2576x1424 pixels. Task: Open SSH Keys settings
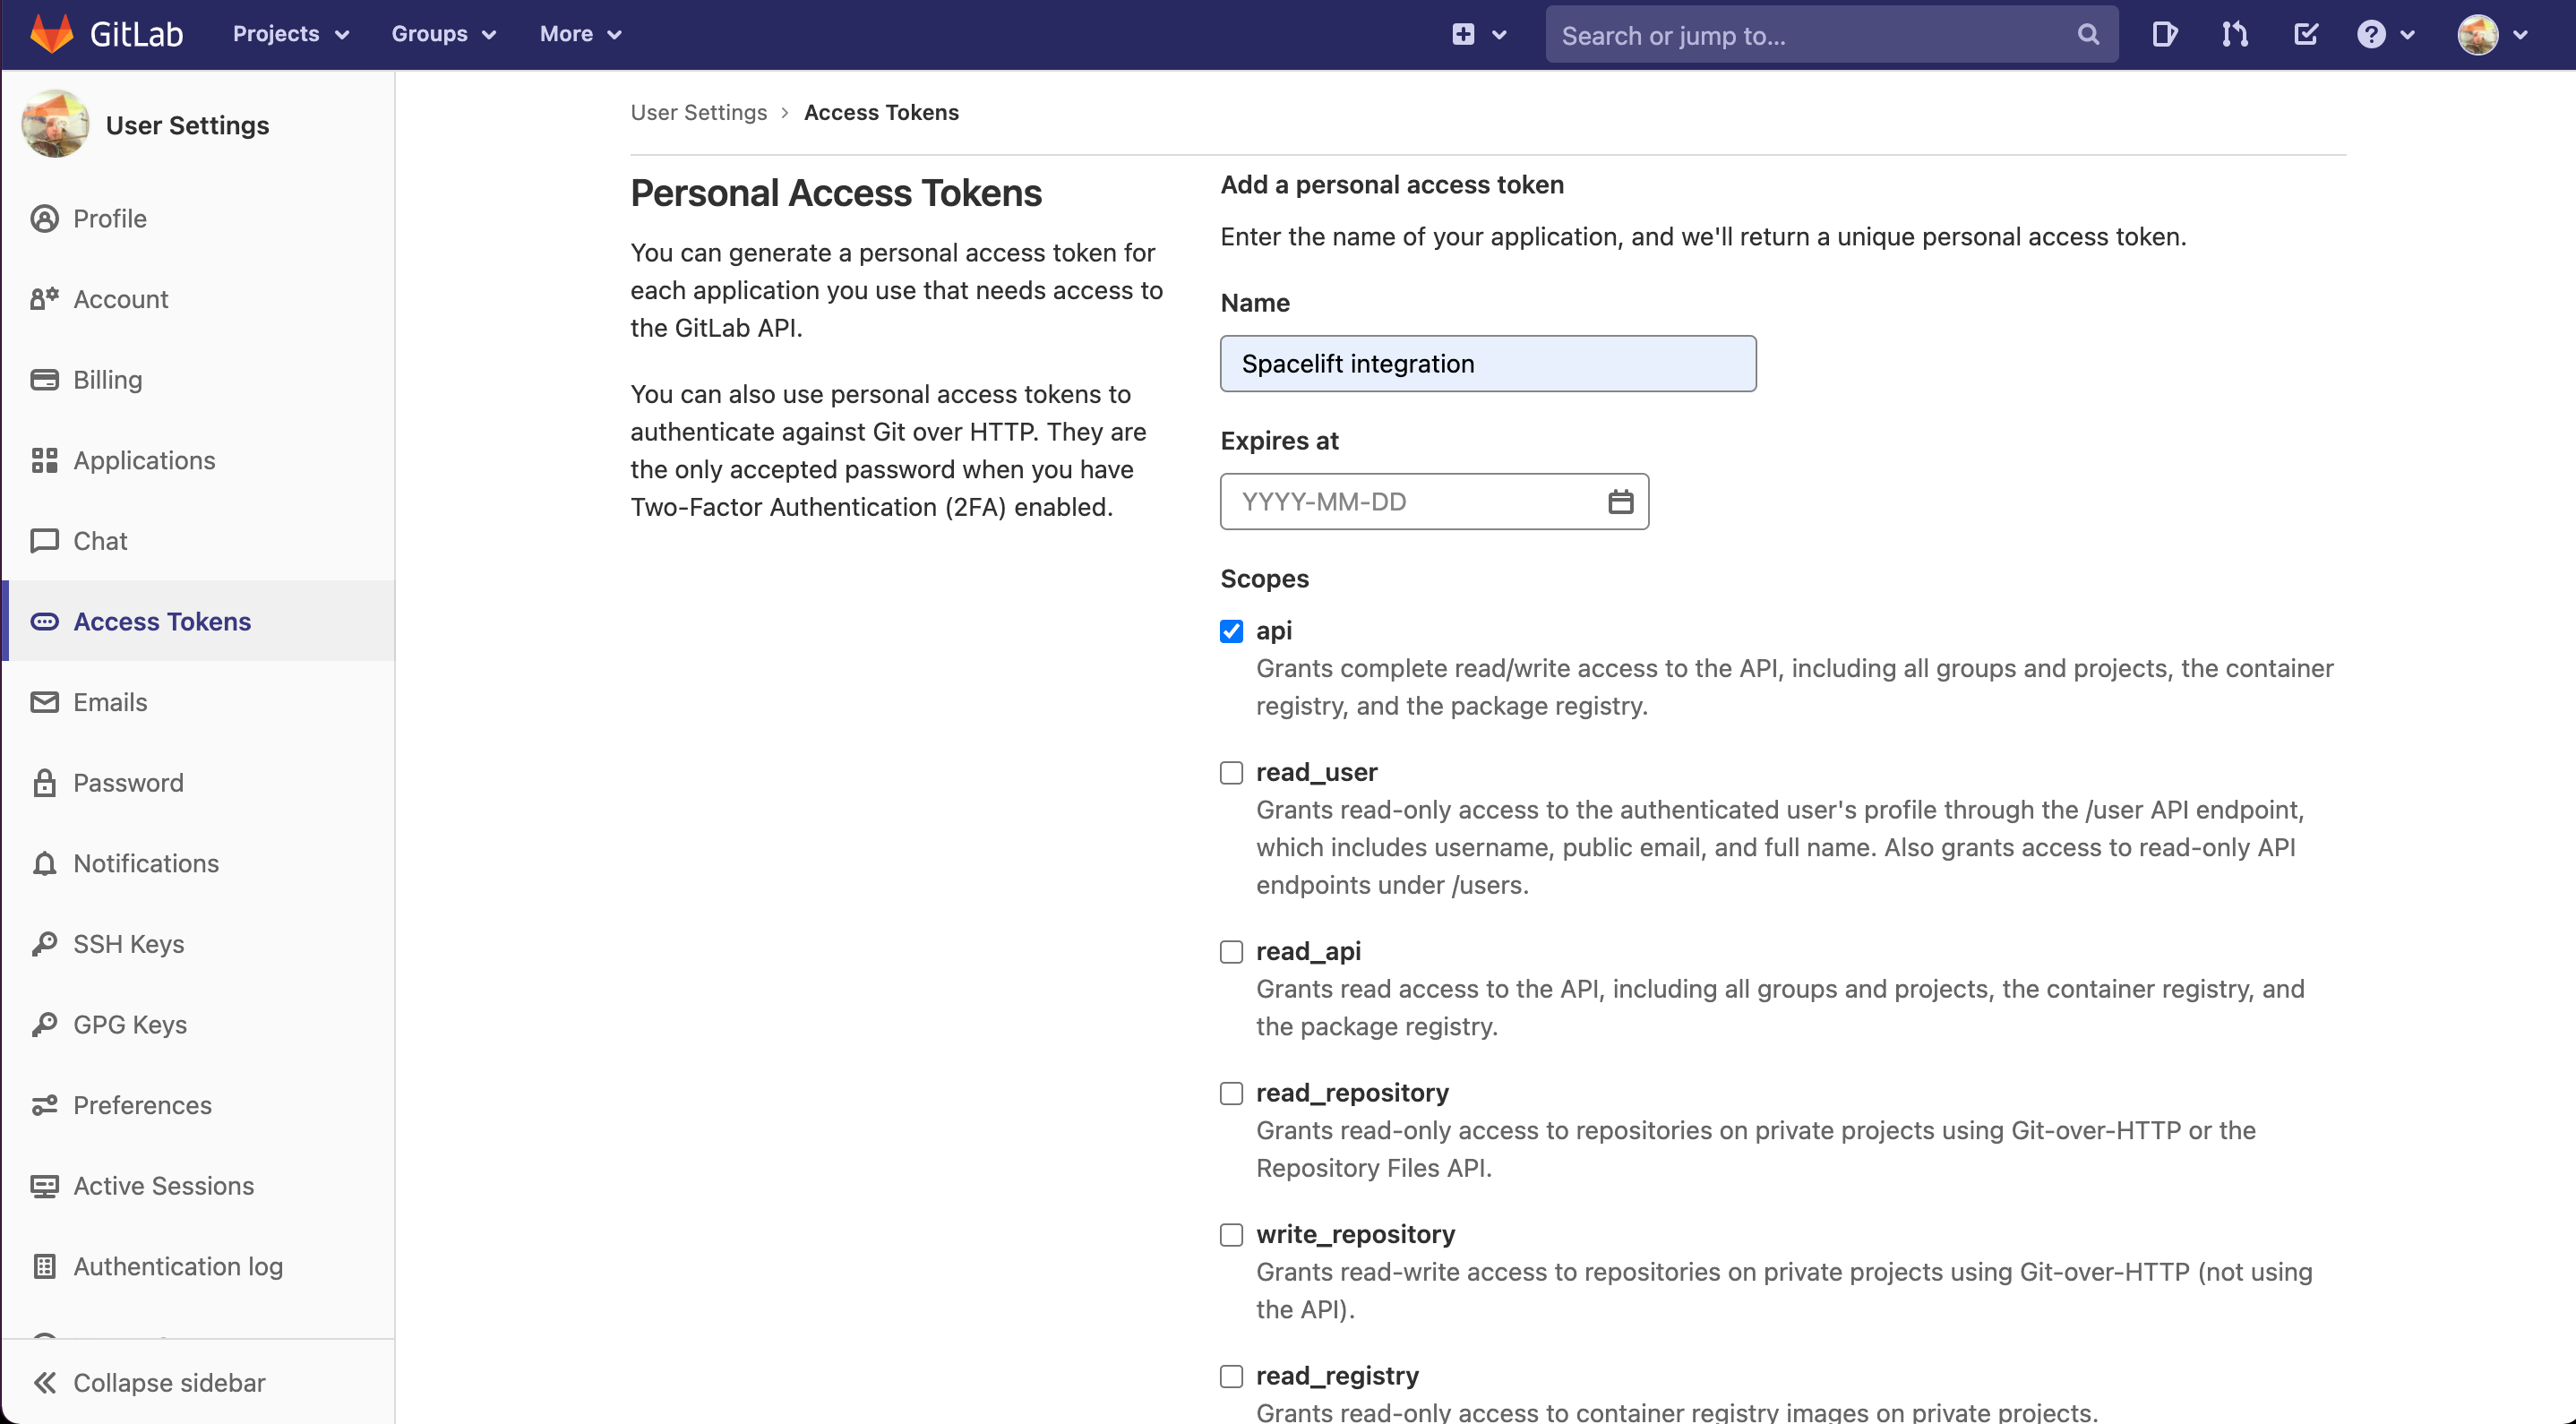click(128, 943)
